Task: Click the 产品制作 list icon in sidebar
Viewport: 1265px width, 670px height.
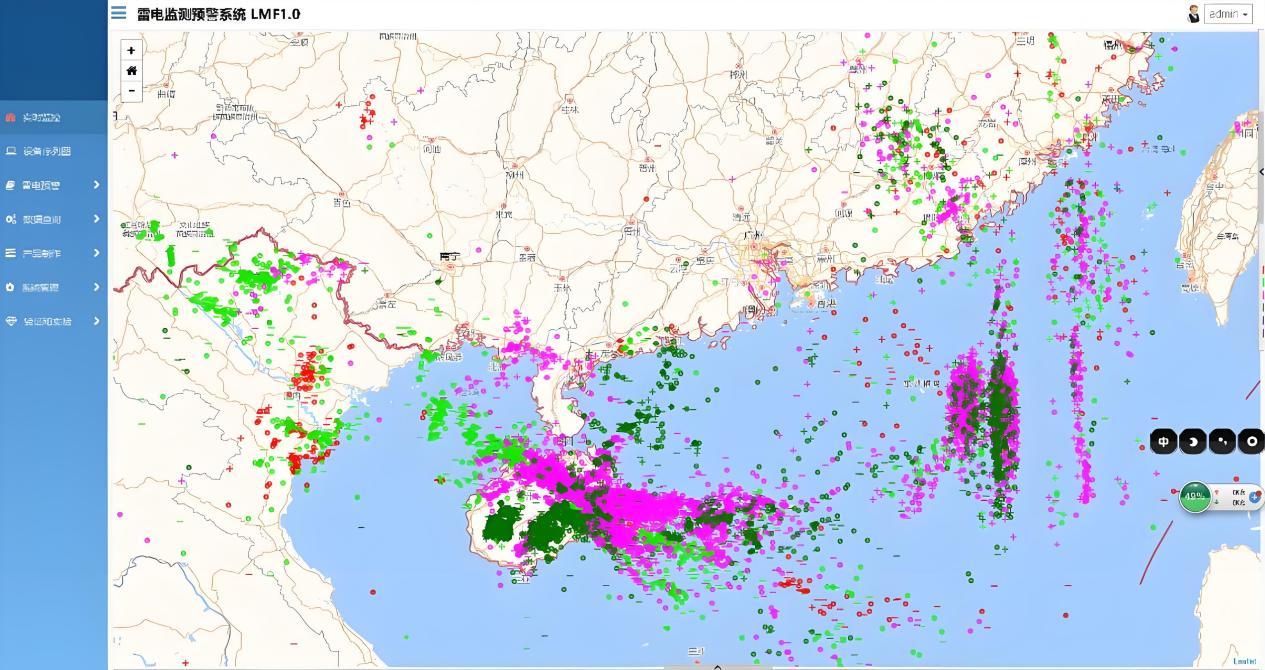Action: click(x=11, y=253)
